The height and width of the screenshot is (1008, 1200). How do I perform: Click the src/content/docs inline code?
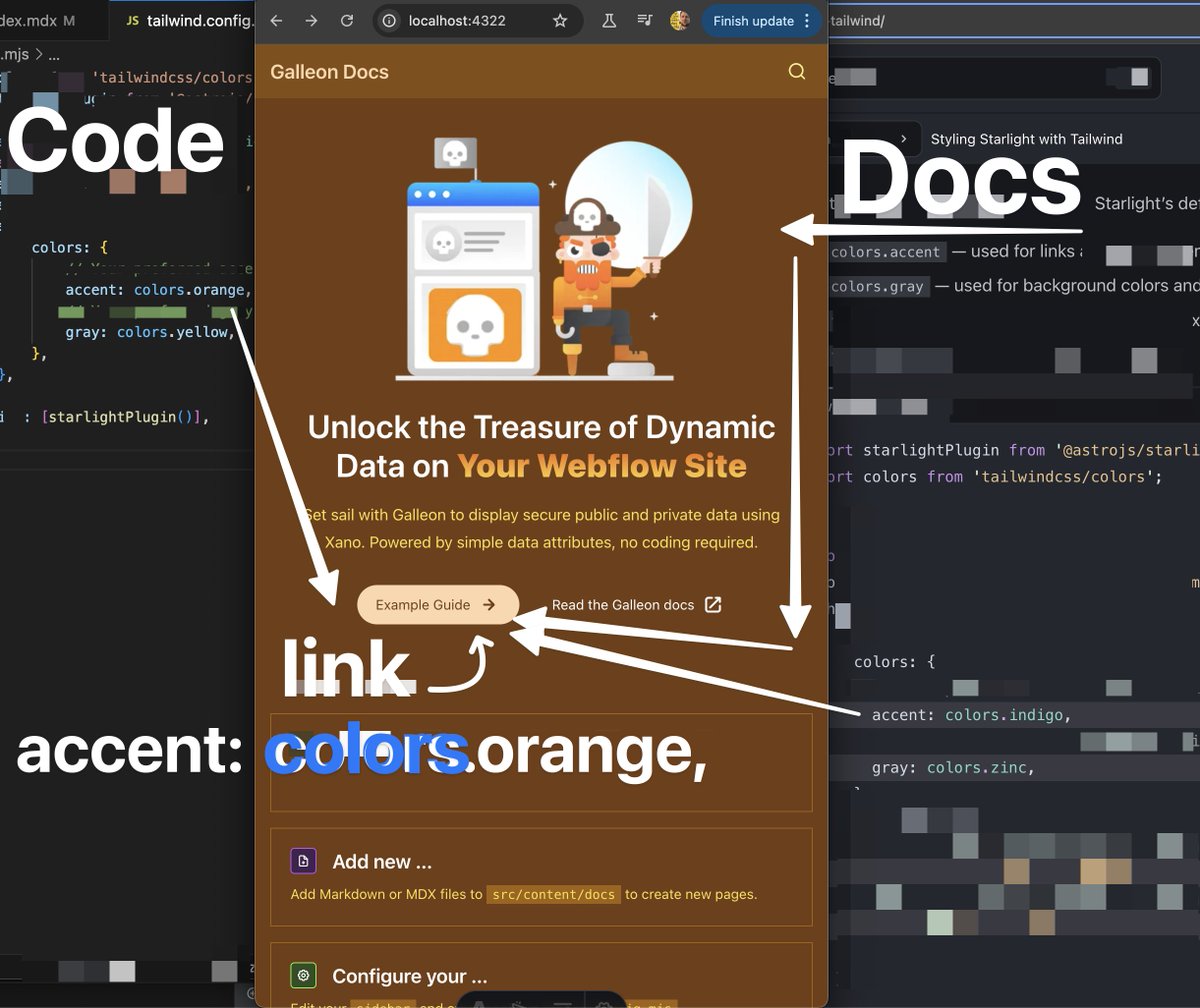pos(554,894)
